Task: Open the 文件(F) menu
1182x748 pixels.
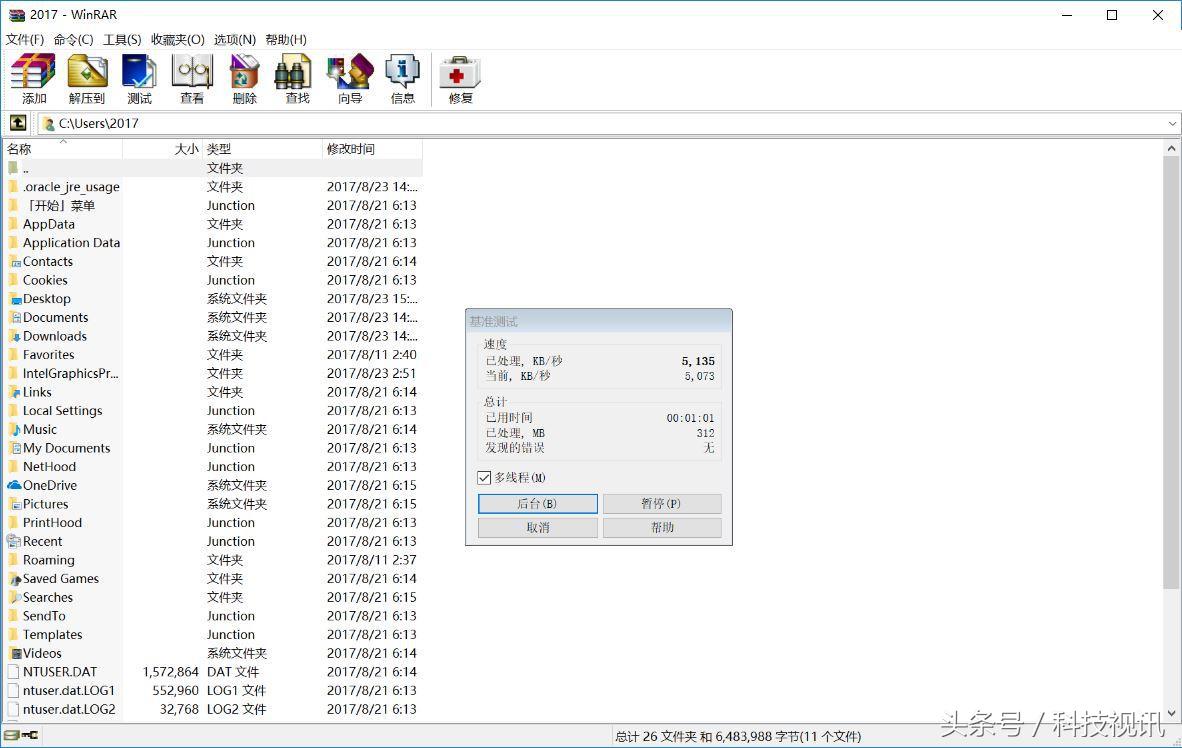Action: click(x=25, y=39)
